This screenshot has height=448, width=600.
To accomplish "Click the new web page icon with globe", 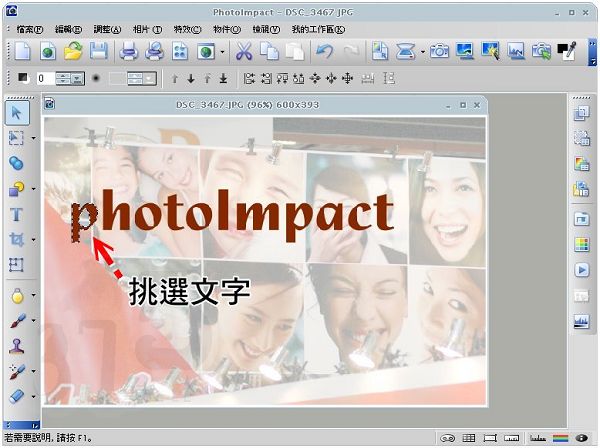I will [48, 51].
